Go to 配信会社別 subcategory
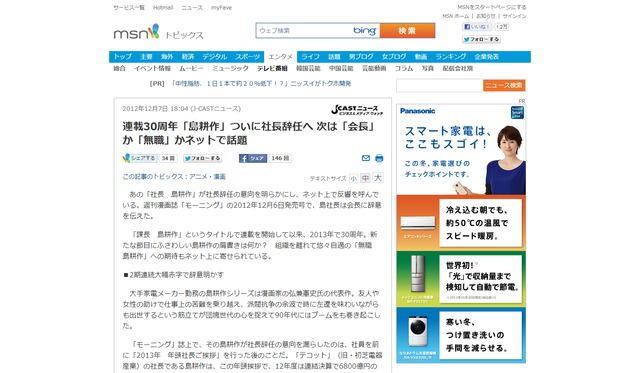 [x=458, y=69]
